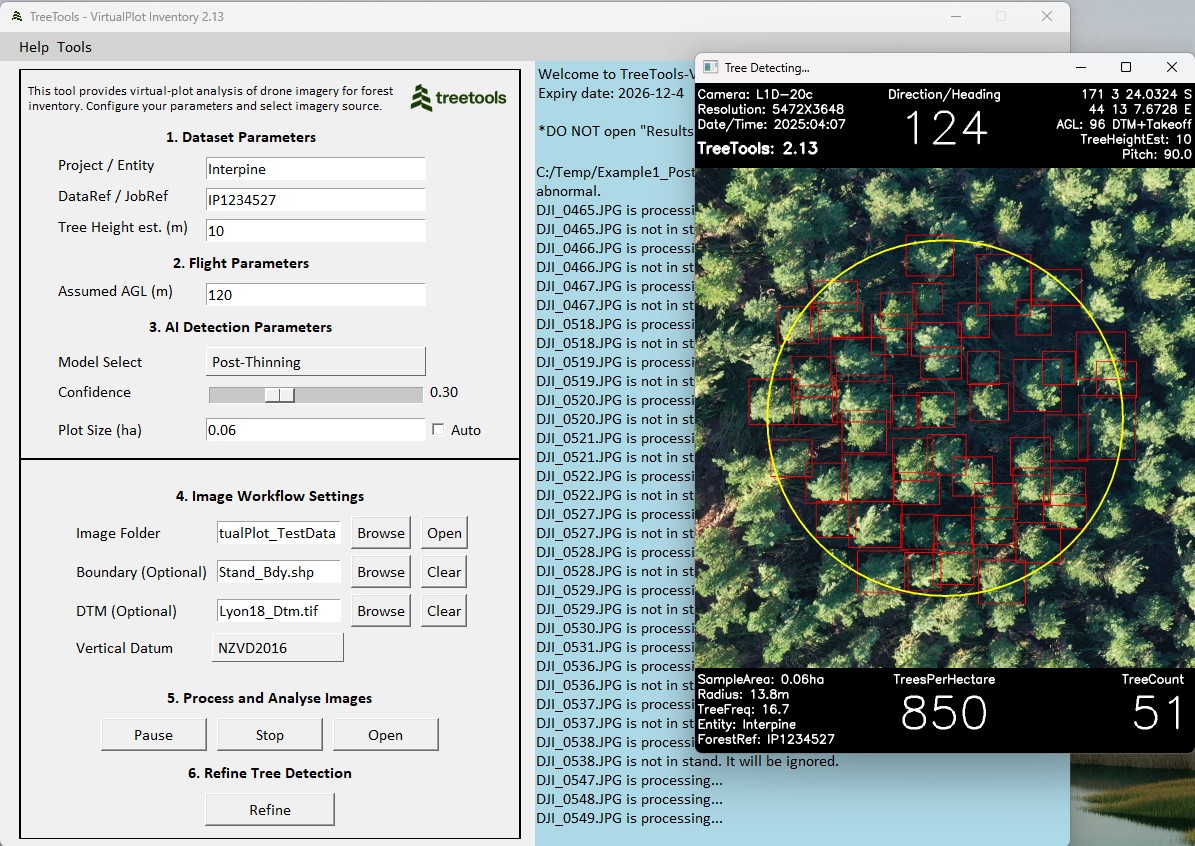Clear the Boundary shapefile path
1195x846 pixels.
pyautogui.click(x=444, y=572)
